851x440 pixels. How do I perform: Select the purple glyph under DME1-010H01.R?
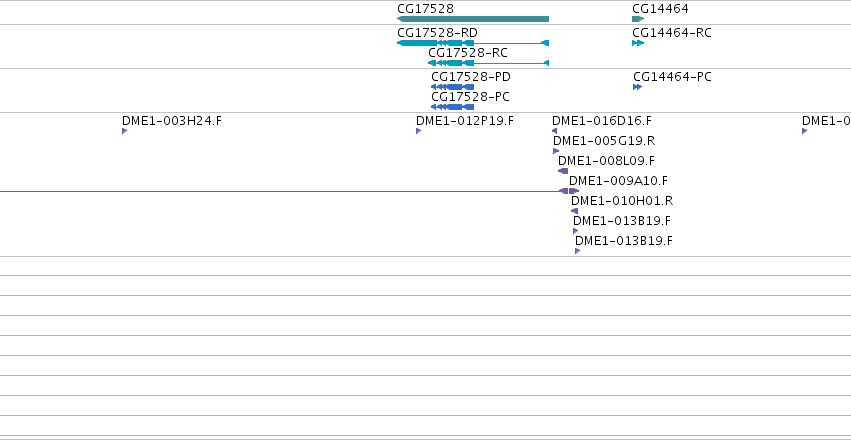pos(574,211)
